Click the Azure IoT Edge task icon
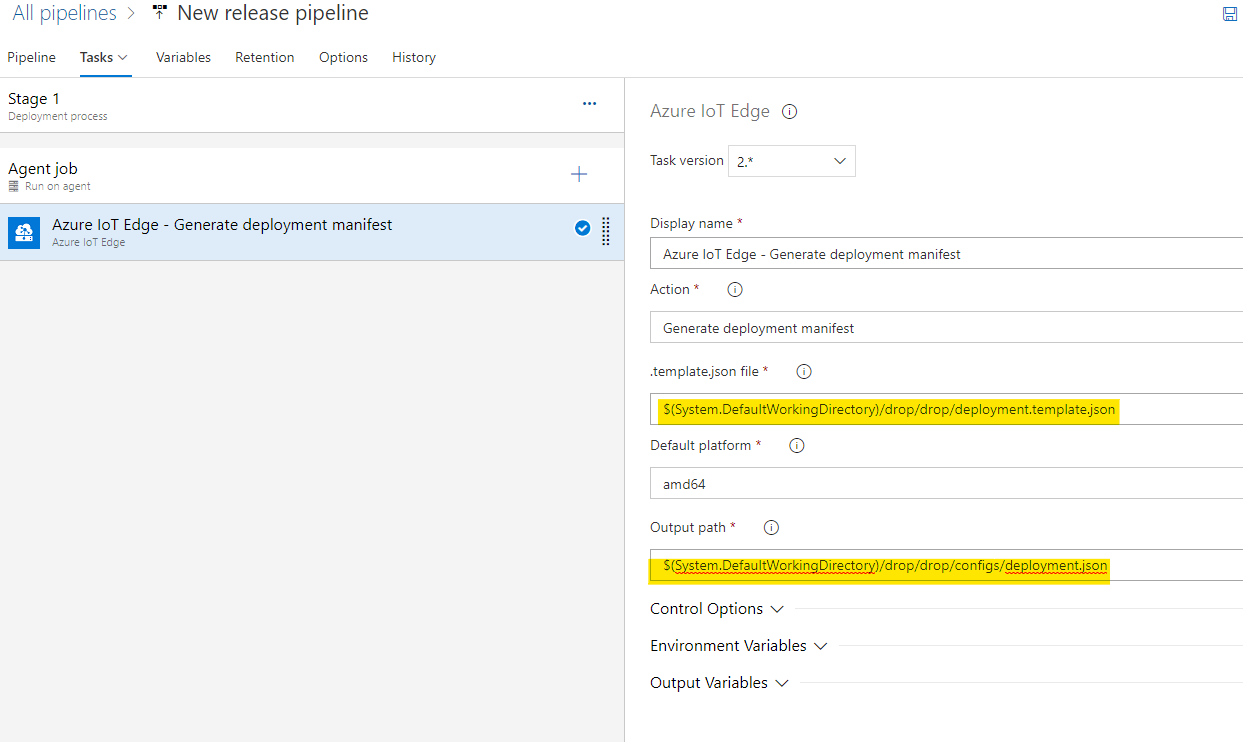The image size is (1243, 742). 24,232
